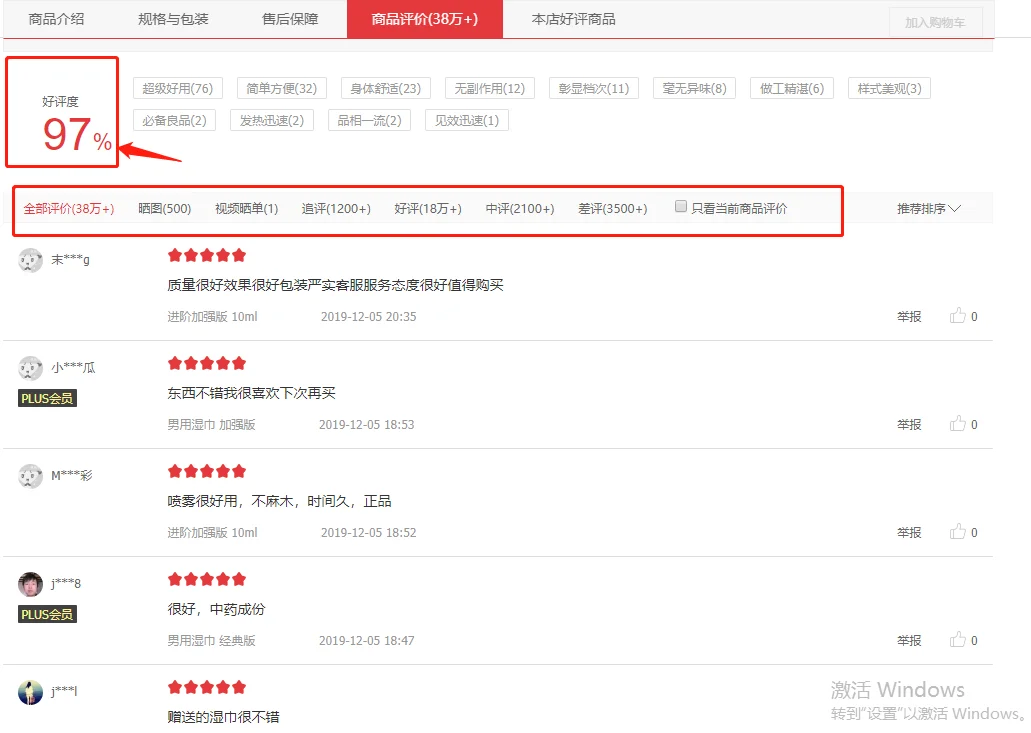Click variant text 男用湿巾 加强版

(x=211, y=425)
